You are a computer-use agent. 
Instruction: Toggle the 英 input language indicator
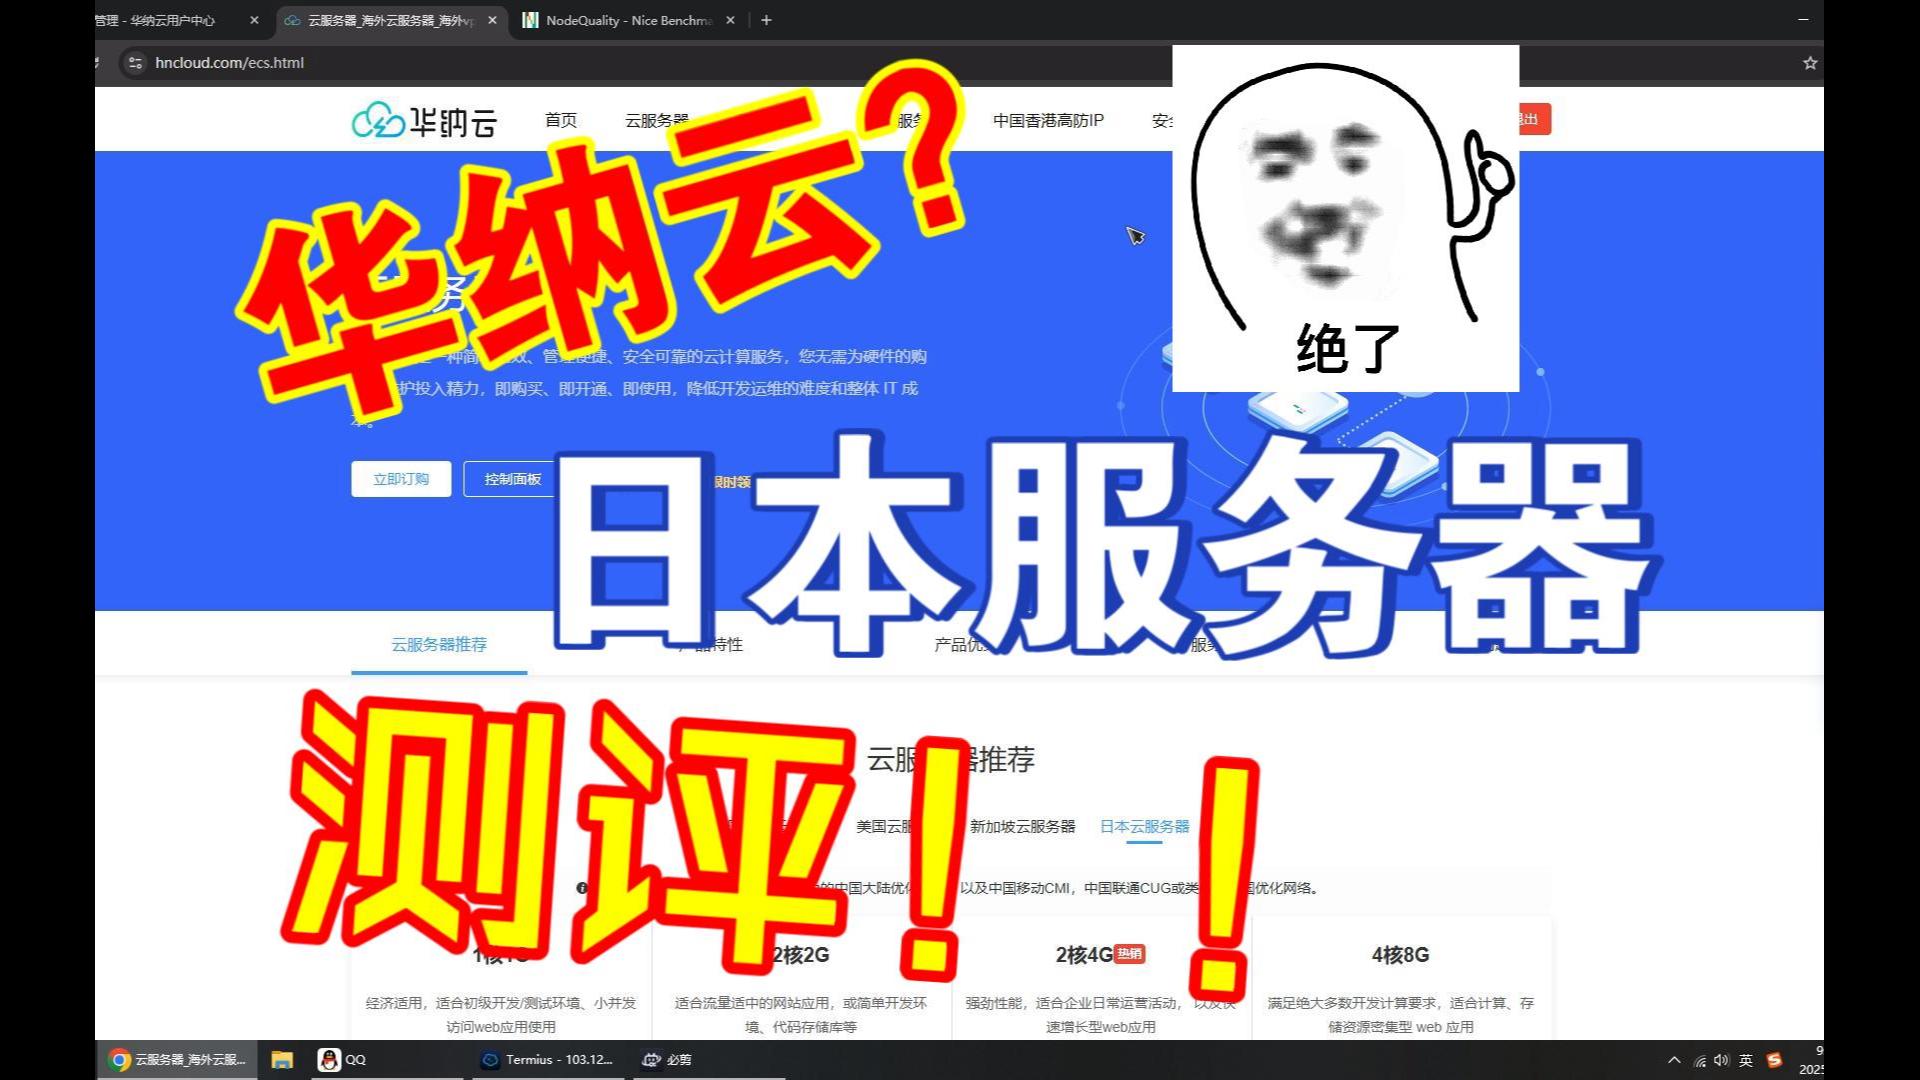point(1746,1061)
